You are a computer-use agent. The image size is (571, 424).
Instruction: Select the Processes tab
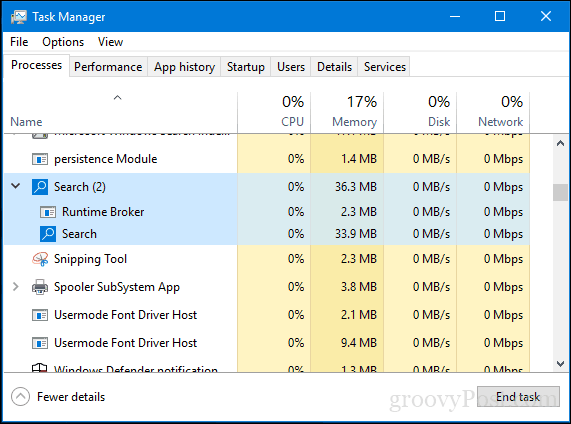coord(36,65)
